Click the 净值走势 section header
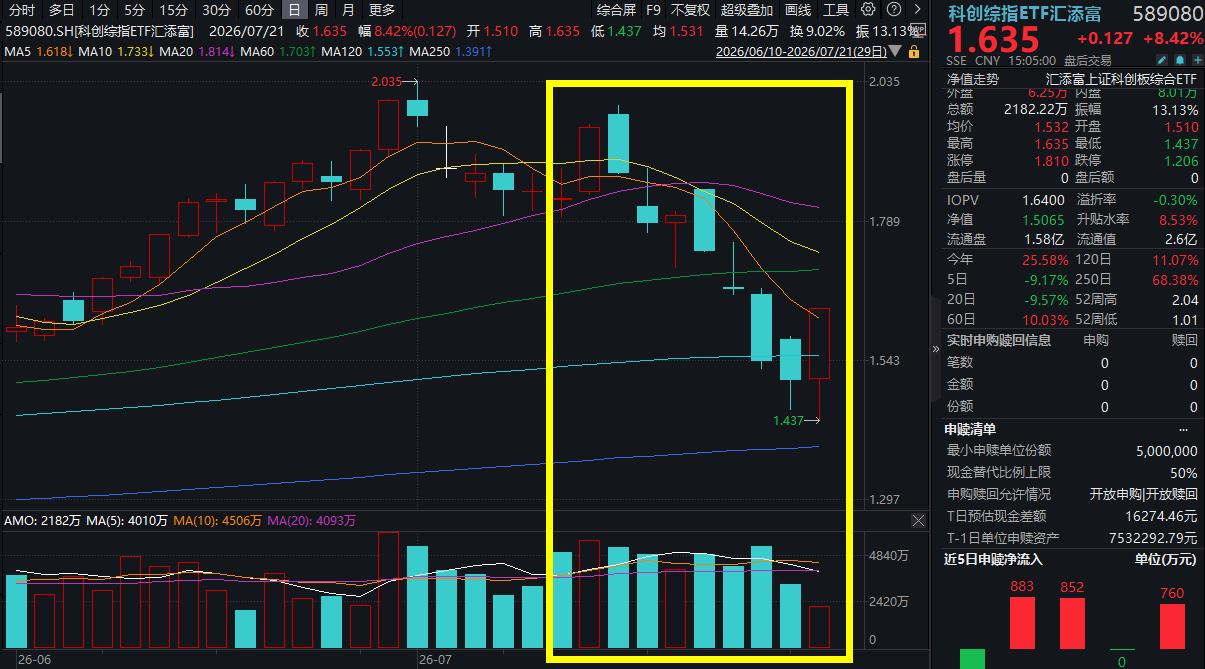This screenshot has width=1205, height=669. [x=973, y=79]
